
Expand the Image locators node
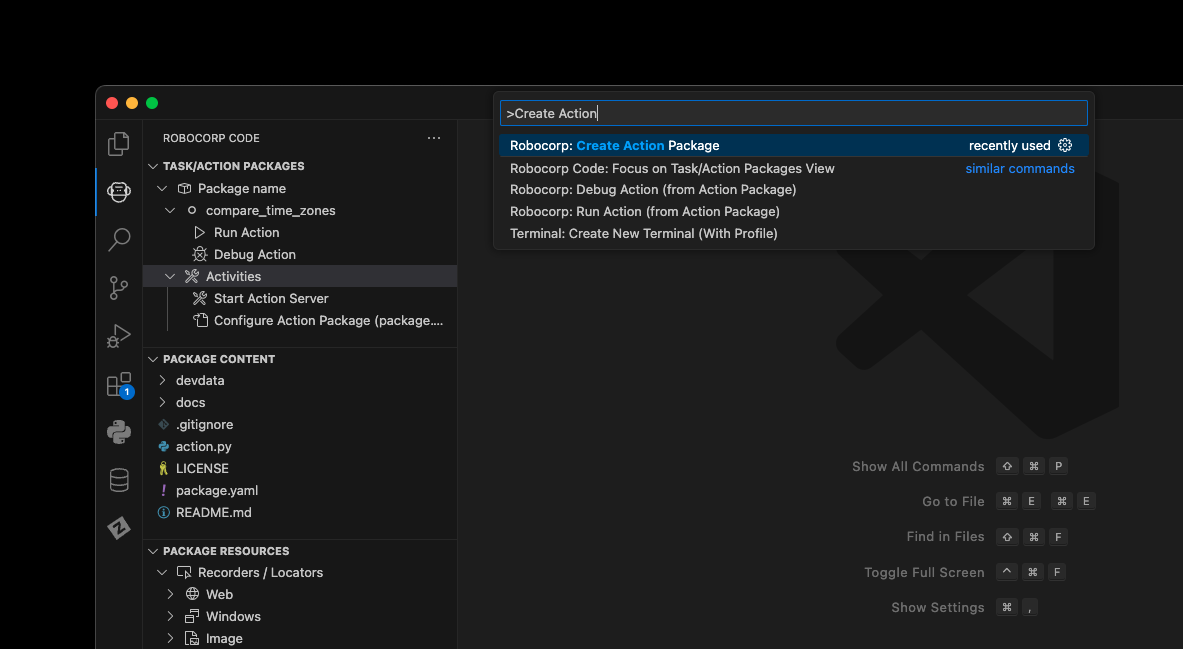pos(171,638)
